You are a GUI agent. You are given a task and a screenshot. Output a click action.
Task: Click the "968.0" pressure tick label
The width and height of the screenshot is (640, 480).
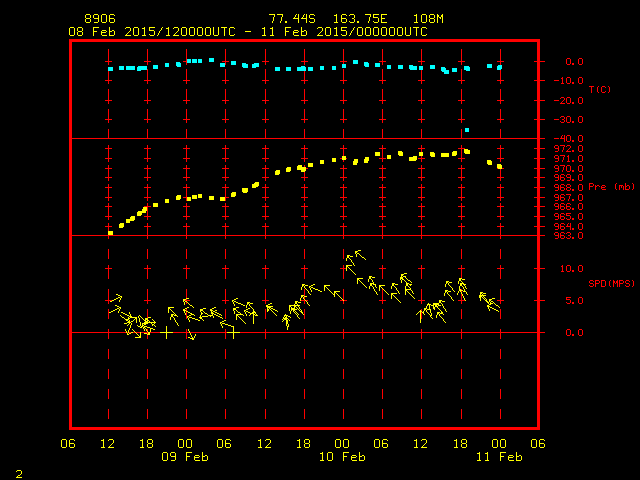pyautogui.click(x=569, y=188)
